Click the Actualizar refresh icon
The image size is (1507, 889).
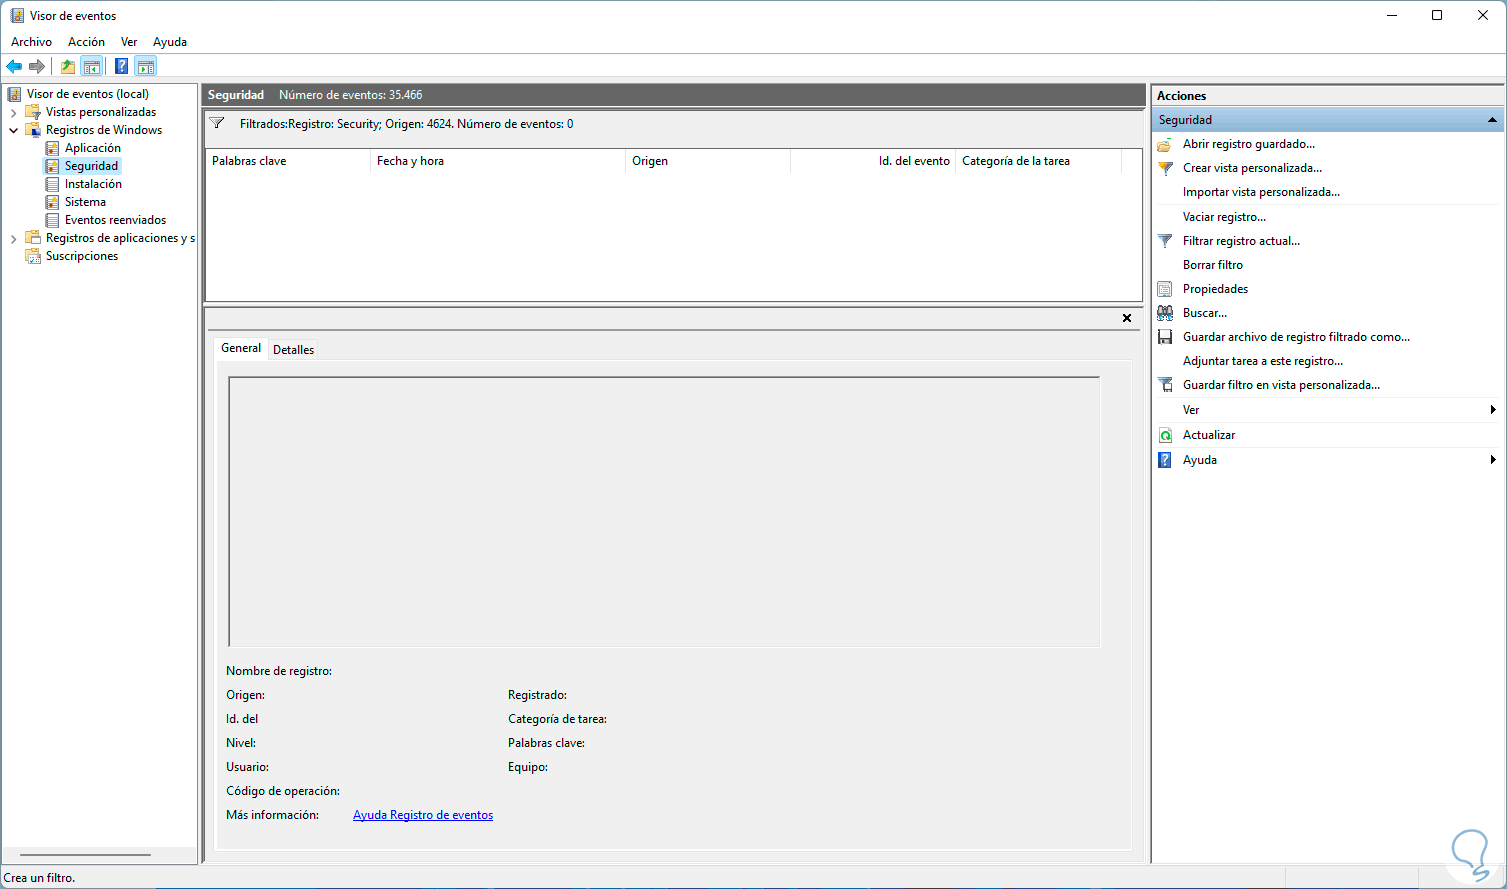tap(1165, 435)
